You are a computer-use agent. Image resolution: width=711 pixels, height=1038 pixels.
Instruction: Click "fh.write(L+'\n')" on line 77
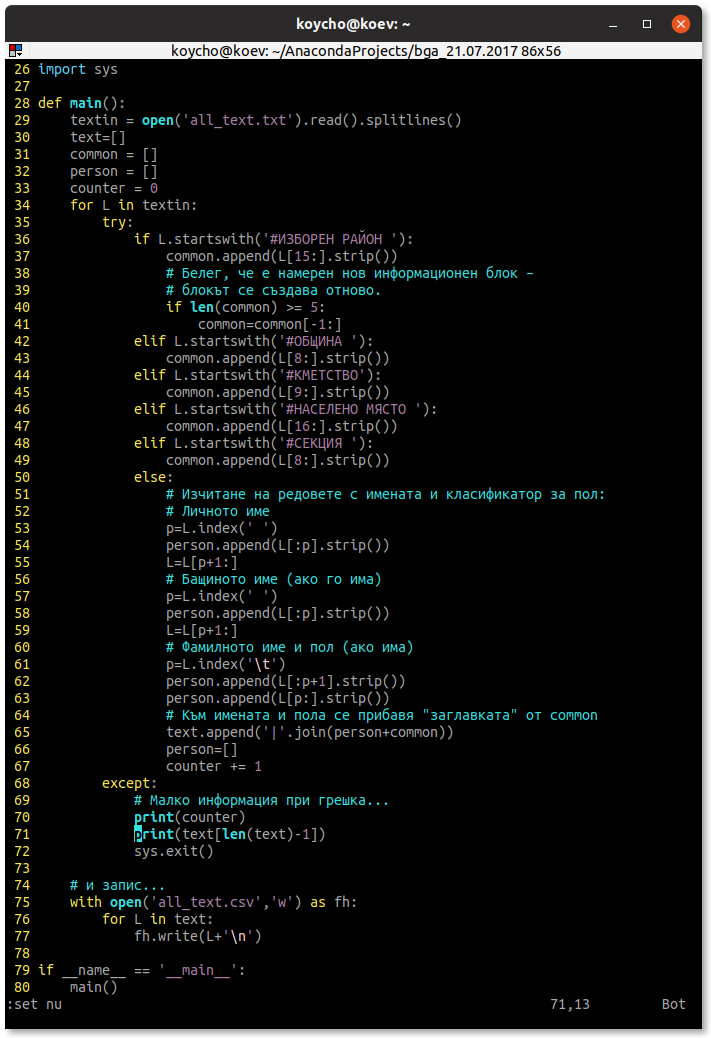[x=198, y=936]
